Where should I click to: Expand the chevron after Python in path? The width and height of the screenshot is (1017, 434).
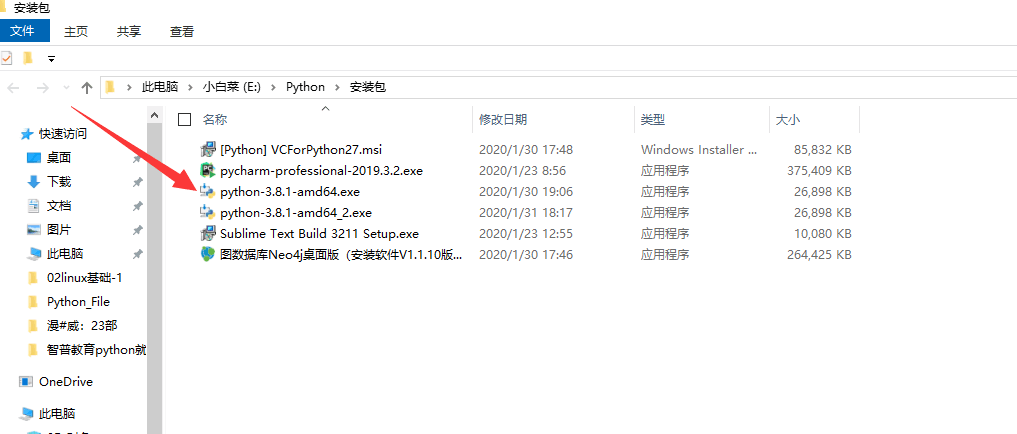(x=337, y=87)
